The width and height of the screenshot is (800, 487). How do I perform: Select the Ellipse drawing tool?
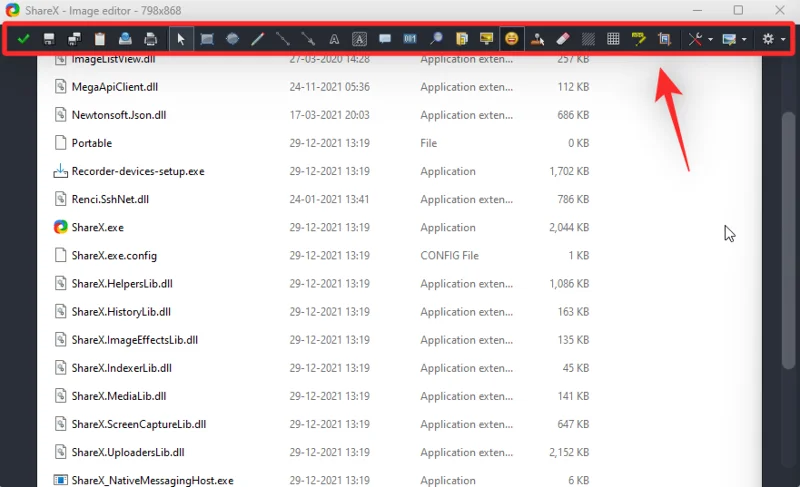pyautogui.click(x=232, y=39)
